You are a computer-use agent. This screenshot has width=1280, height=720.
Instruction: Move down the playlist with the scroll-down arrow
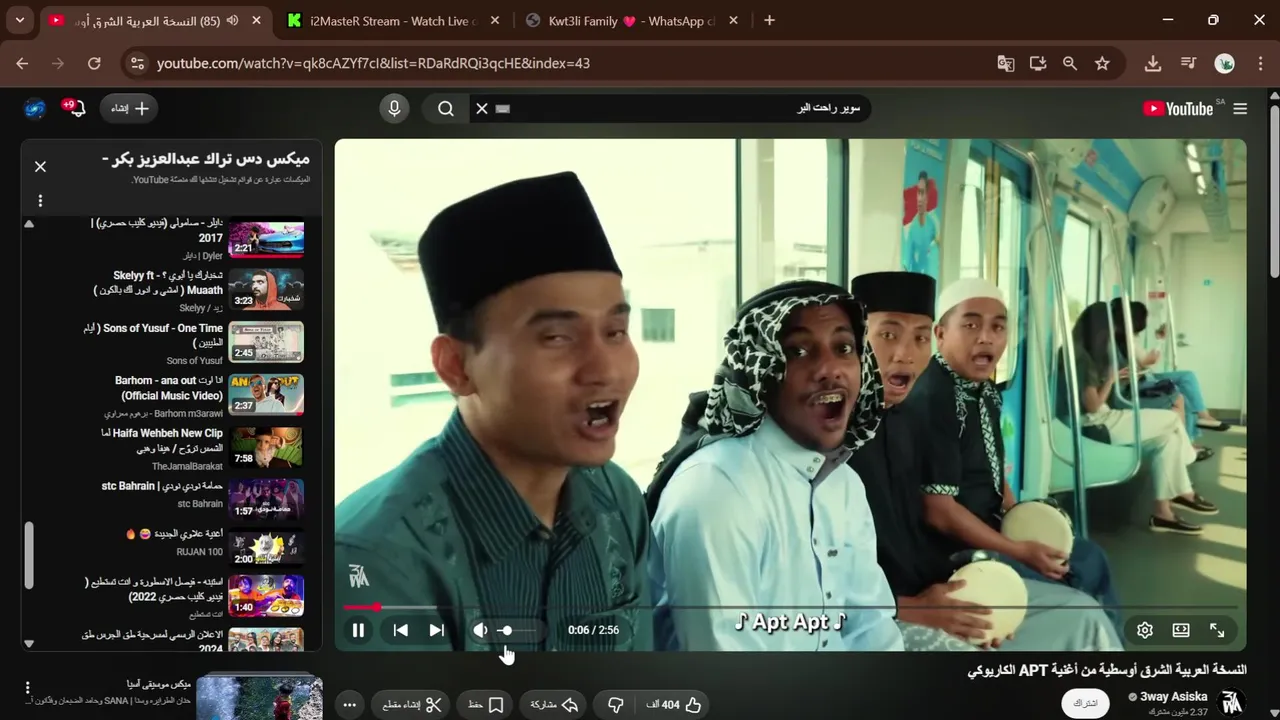28,643
